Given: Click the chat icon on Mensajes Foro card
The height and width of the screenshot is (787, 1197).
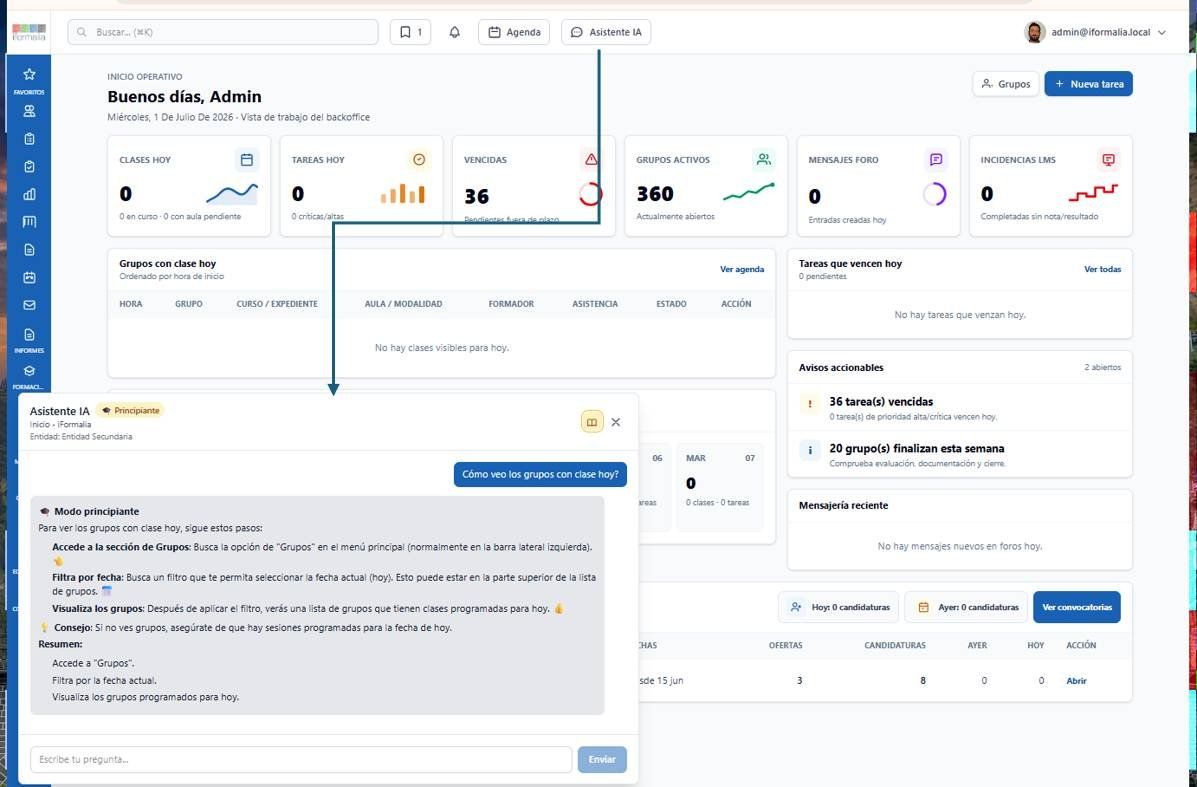Looking at the screenshot, I should pos(936,160).
